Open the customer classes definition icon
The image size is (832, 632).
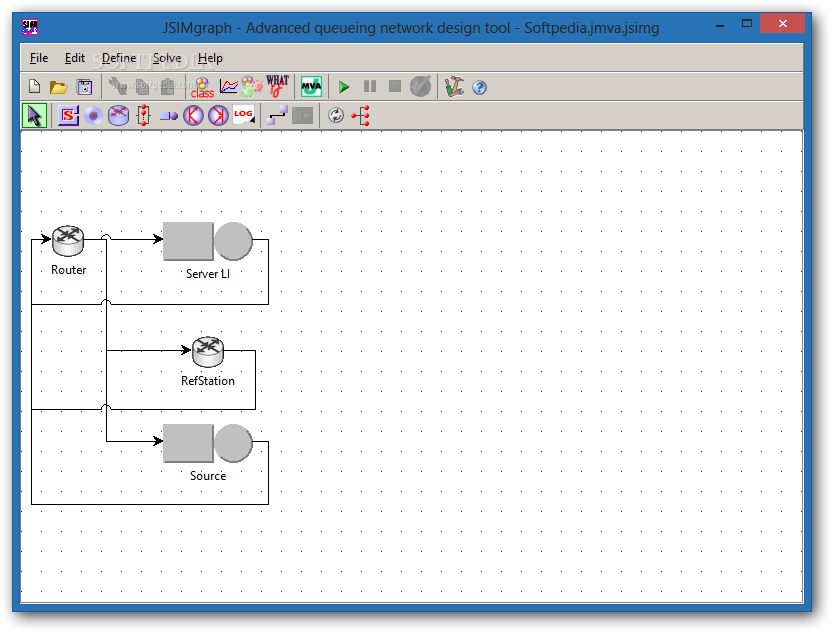202,88
